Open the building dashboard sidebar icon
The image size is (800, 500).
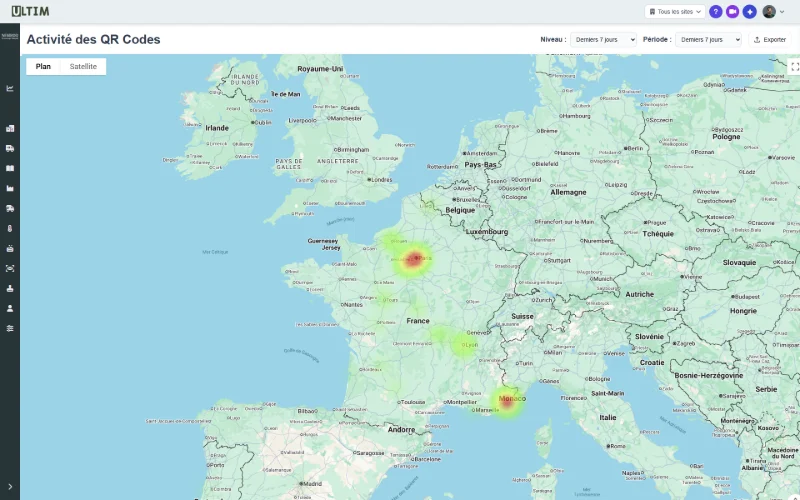coord(10,129)
